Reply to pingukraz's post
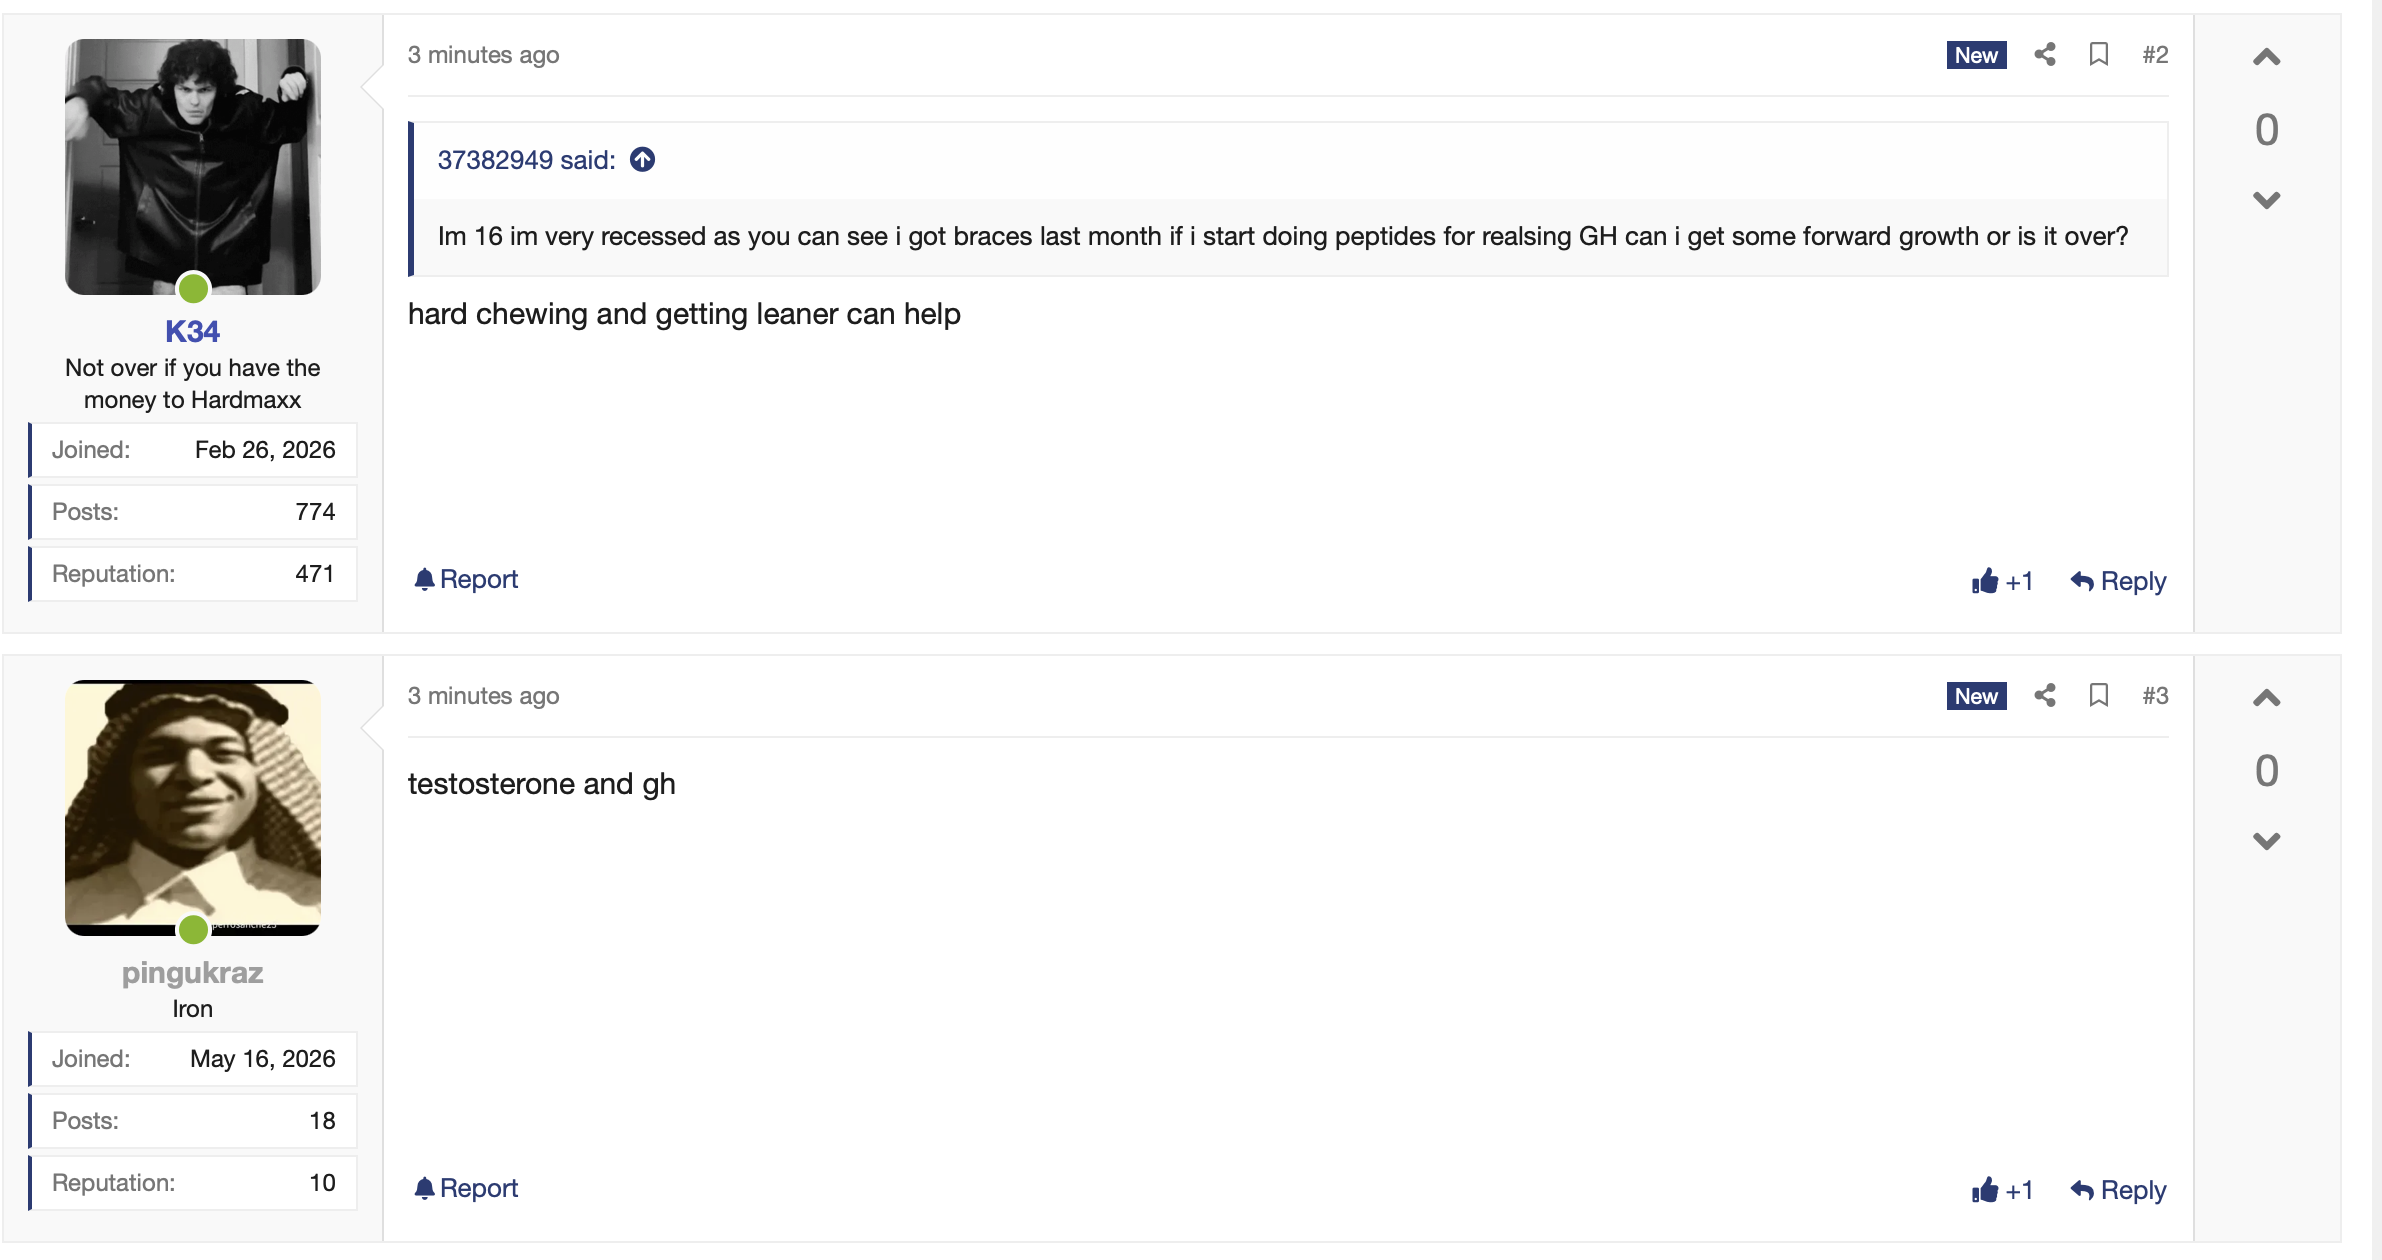 (2118, 1190)
